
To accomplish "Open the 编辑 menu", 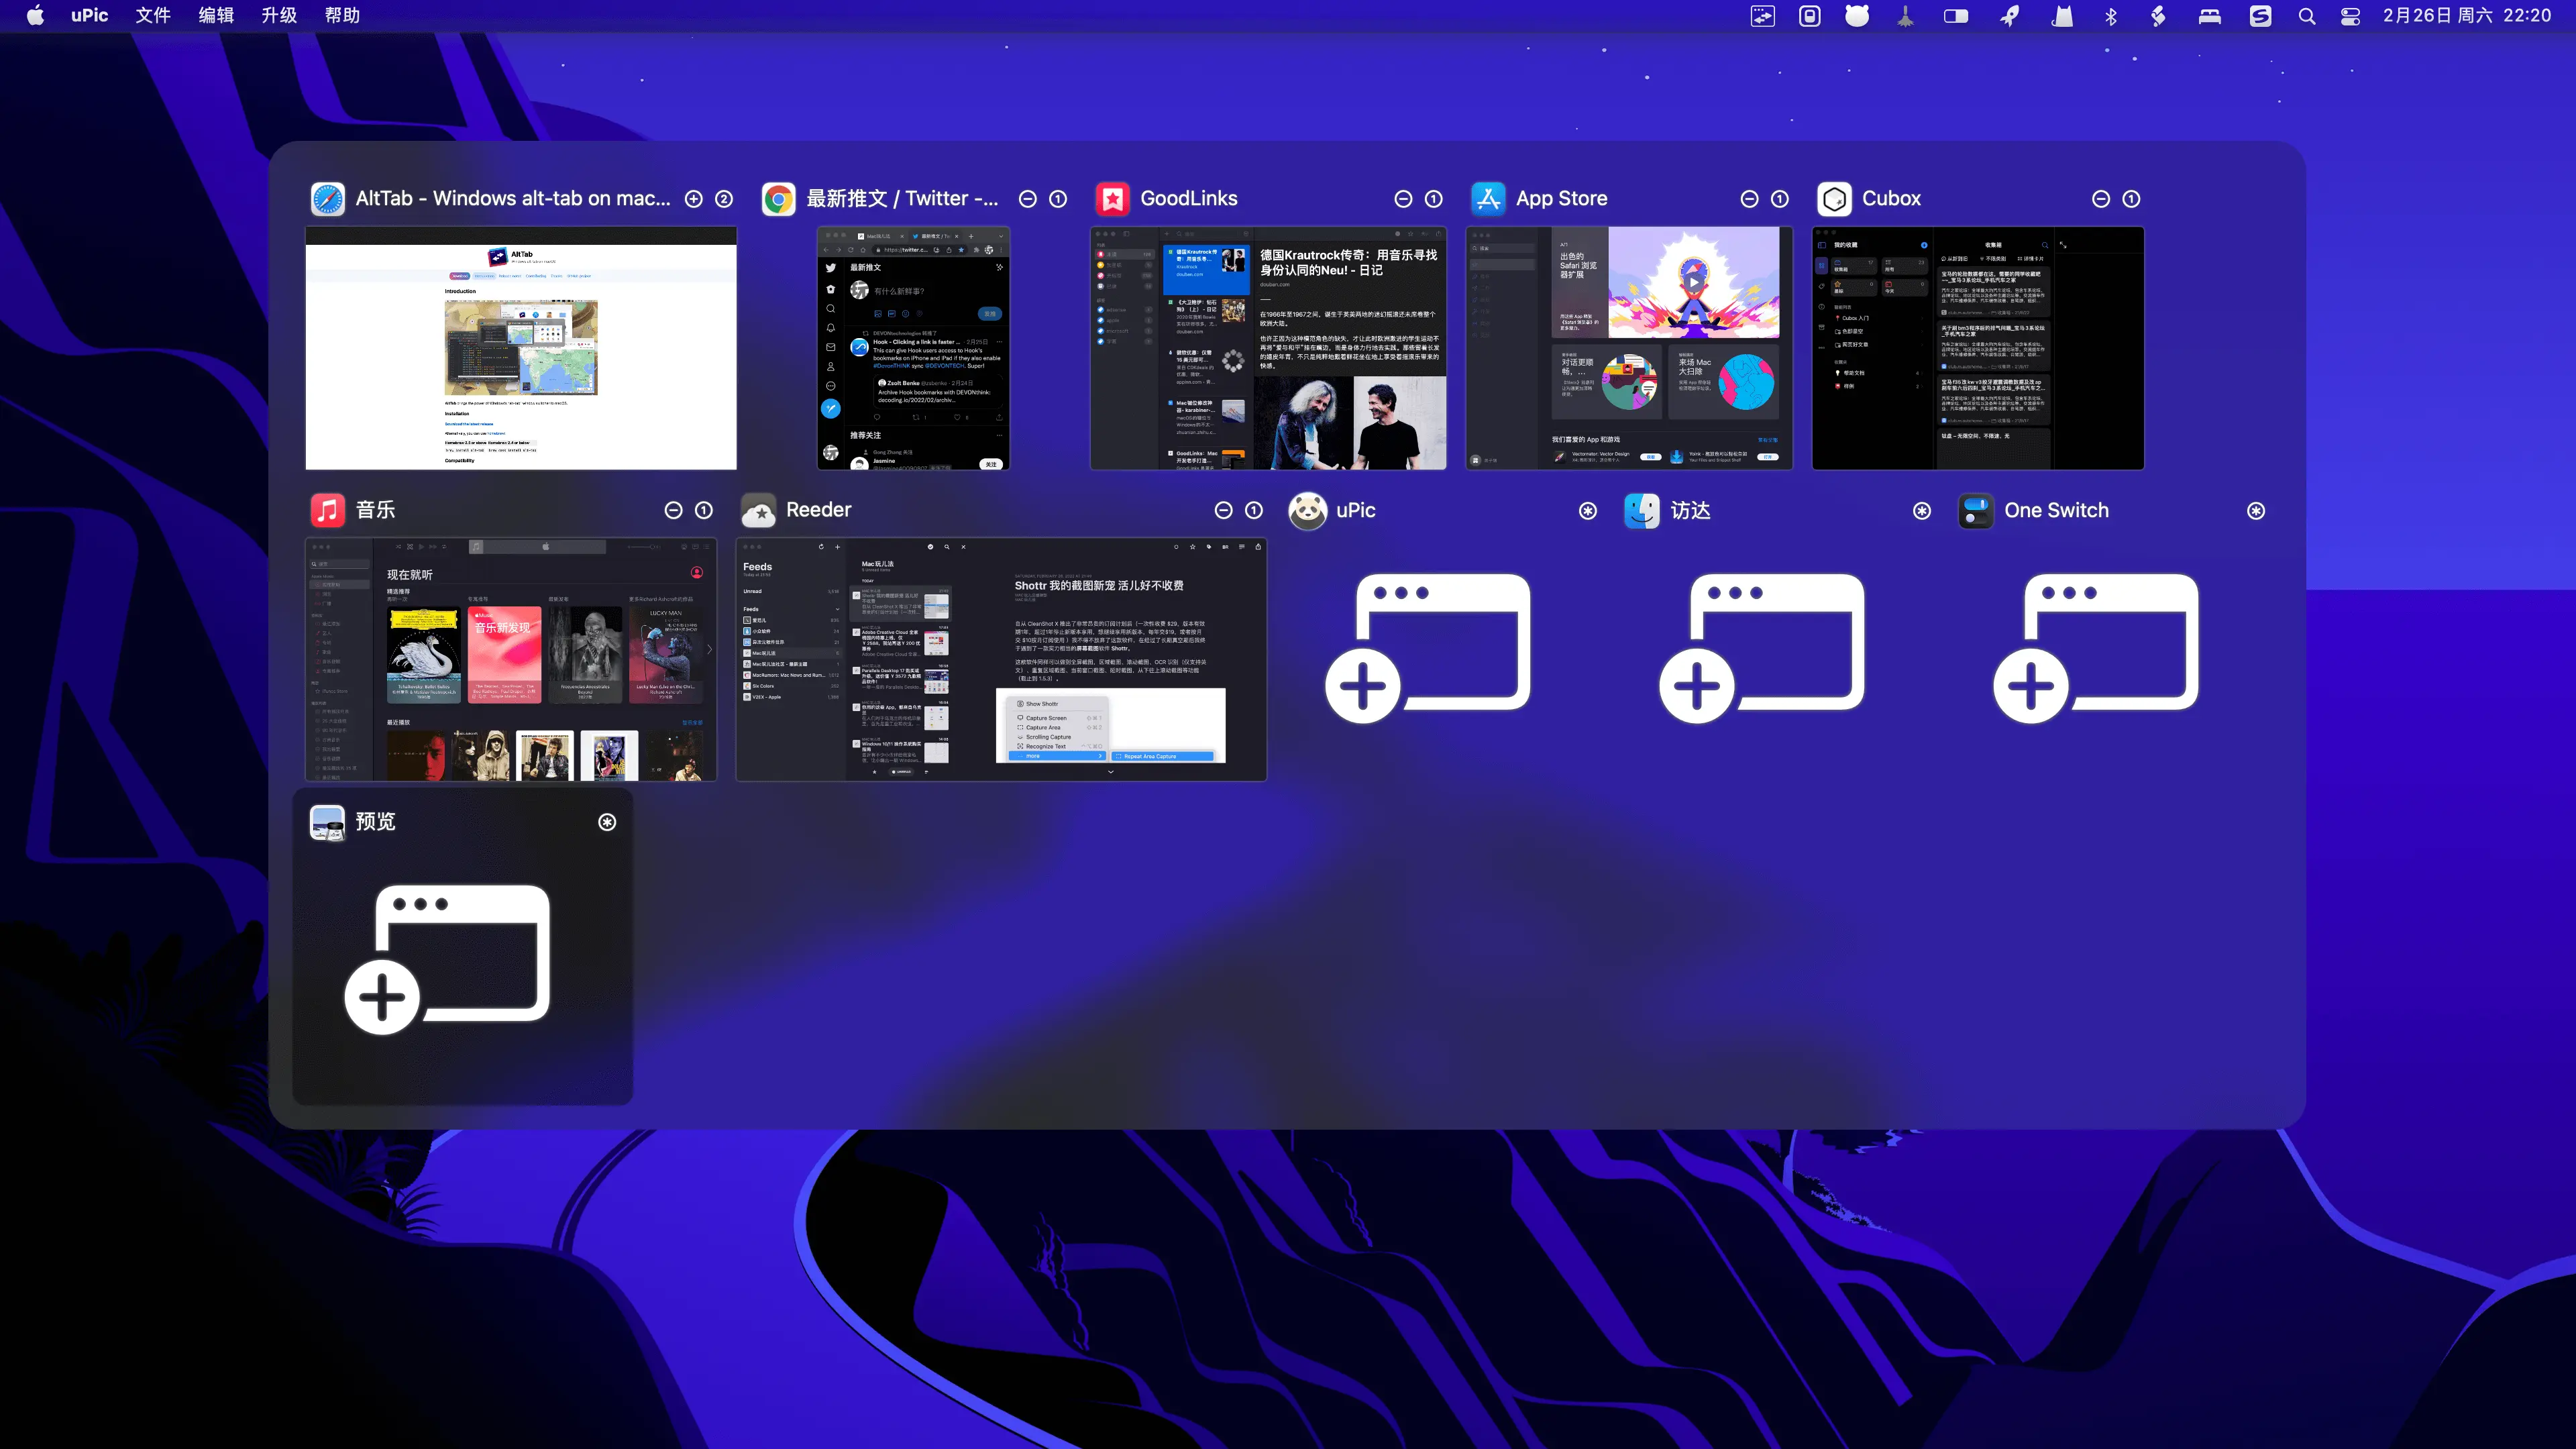I will (216, 15).
